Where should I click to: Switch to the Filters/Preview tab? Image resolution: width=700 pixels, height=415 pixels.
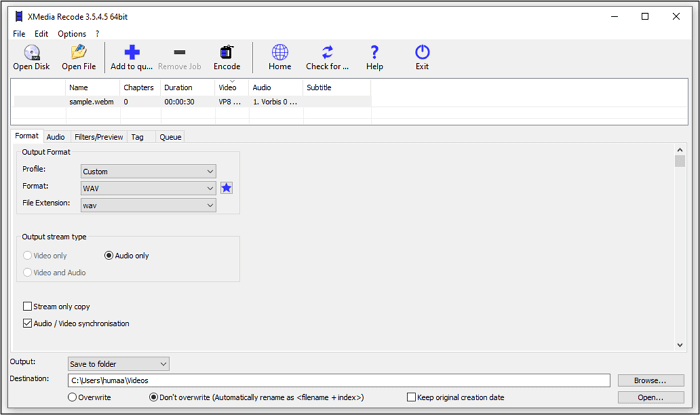click(98, 137)
